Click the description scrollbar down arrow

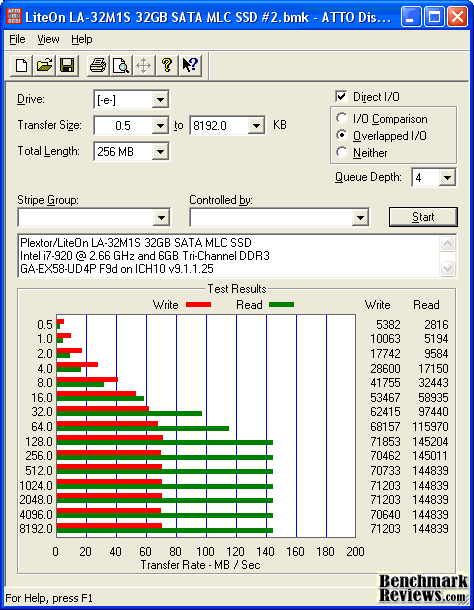448,268
